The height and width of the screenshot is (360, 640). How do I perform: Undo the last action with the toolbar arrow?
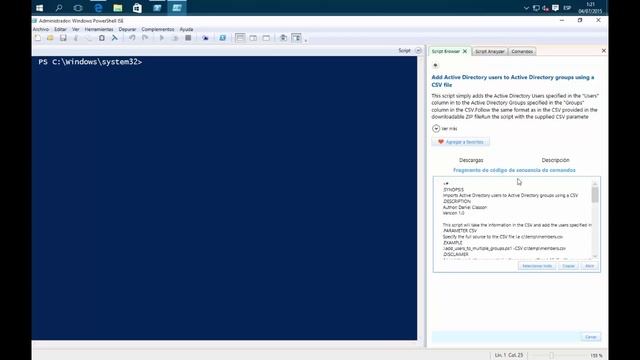(x=132, y=38)
